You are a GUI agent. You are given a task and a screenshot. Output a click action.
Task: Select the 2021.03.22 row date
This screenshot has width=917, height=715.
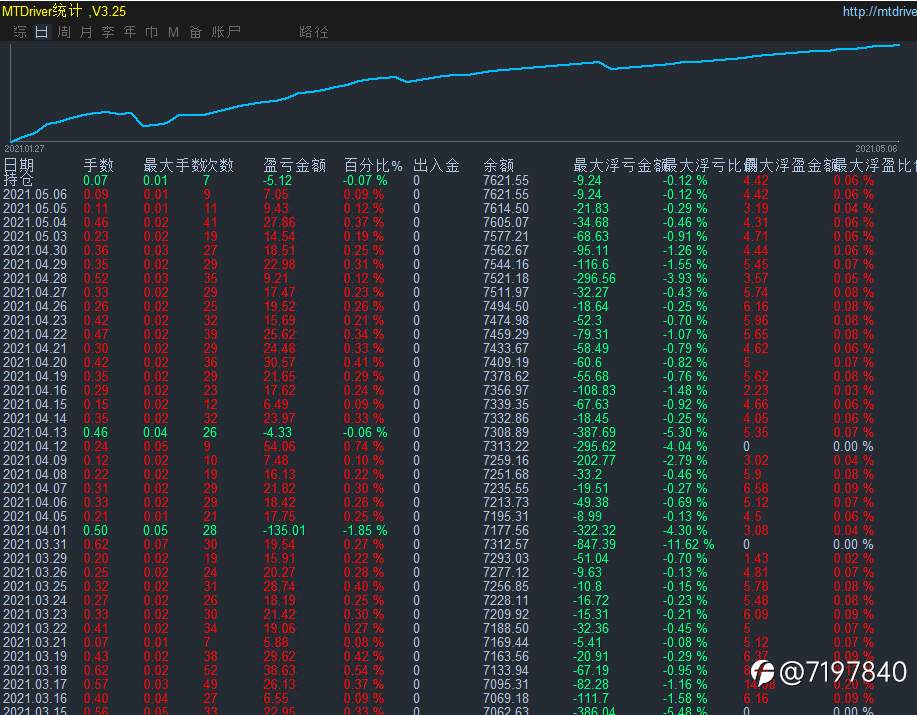point(35,628)
